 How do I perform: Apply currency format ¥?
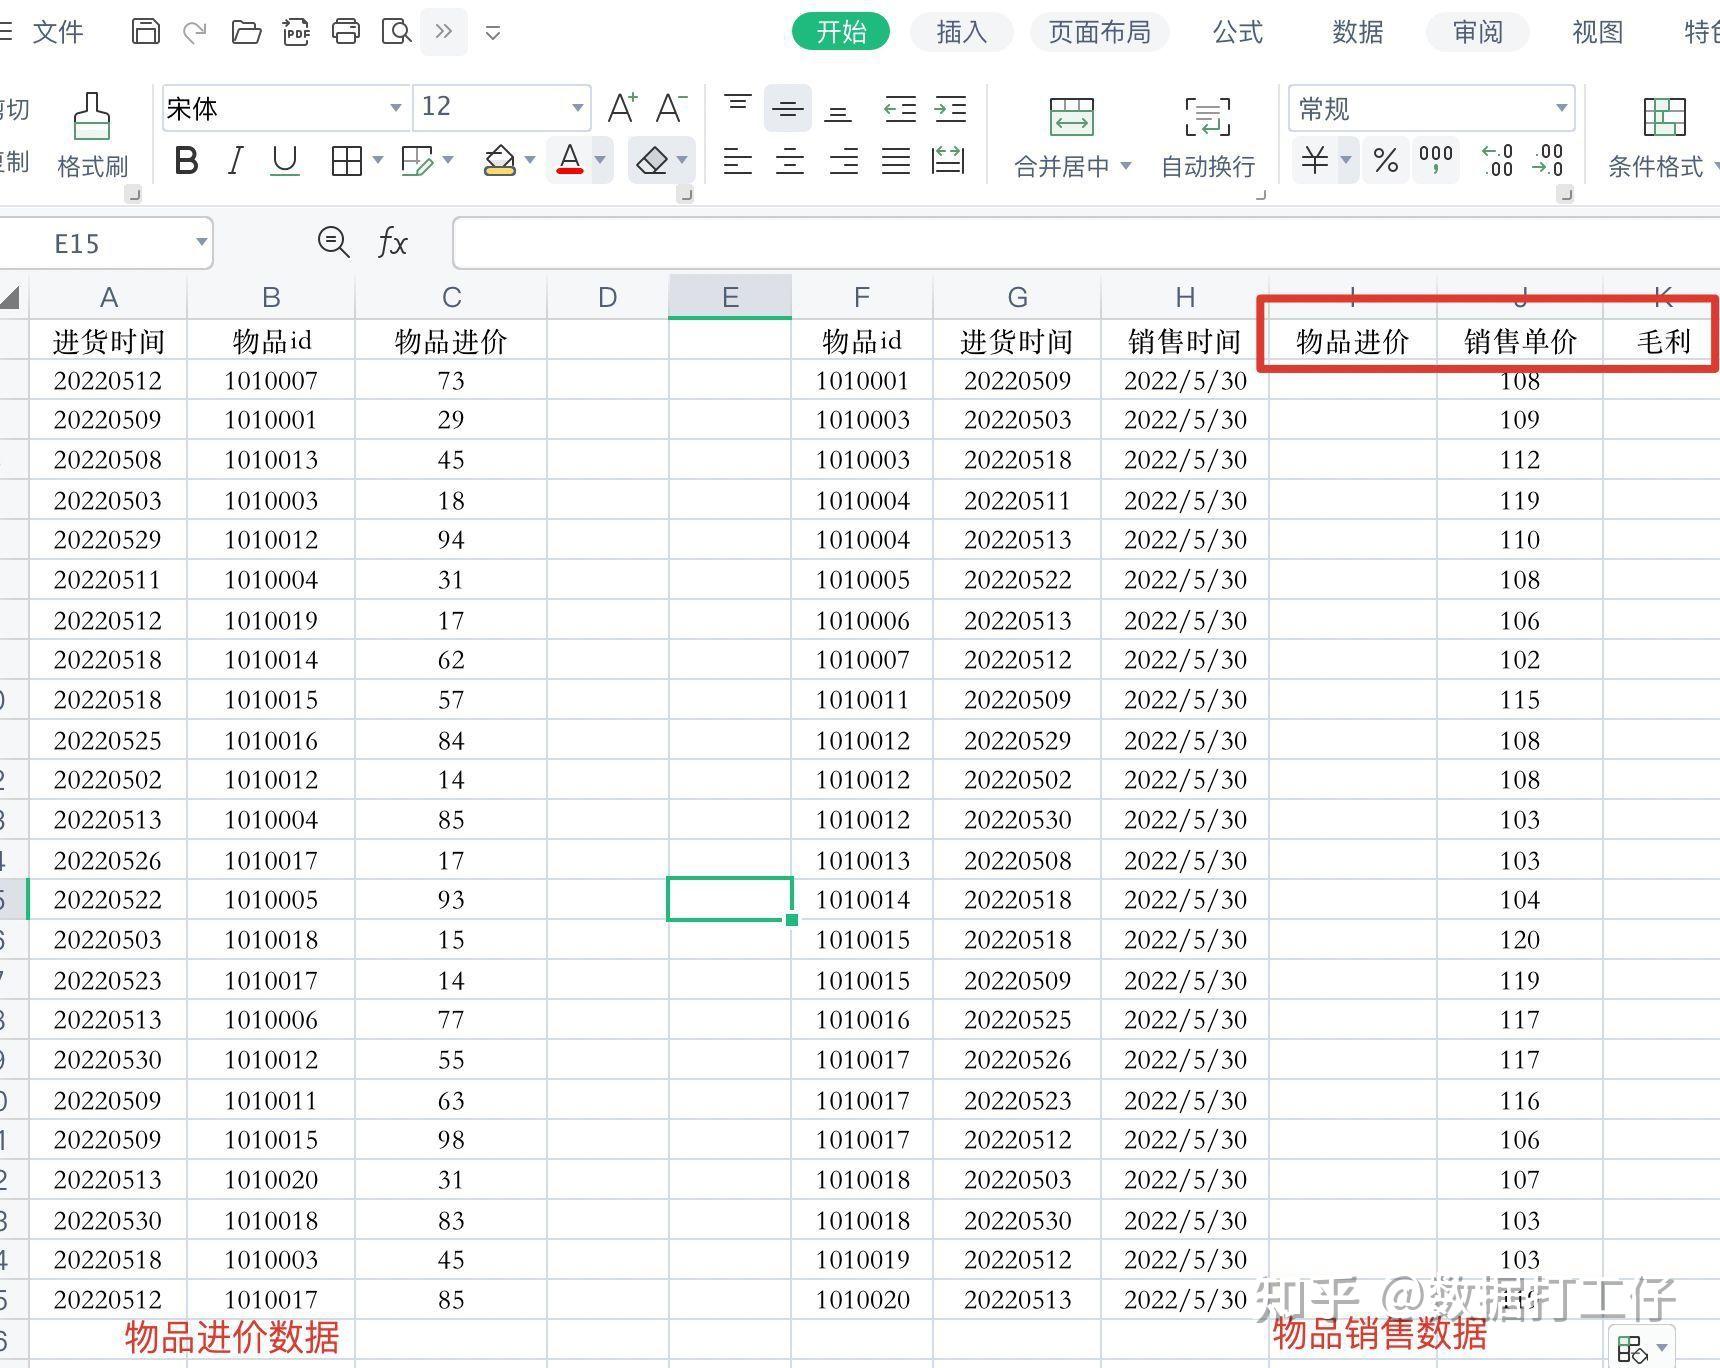point(1314,160)
